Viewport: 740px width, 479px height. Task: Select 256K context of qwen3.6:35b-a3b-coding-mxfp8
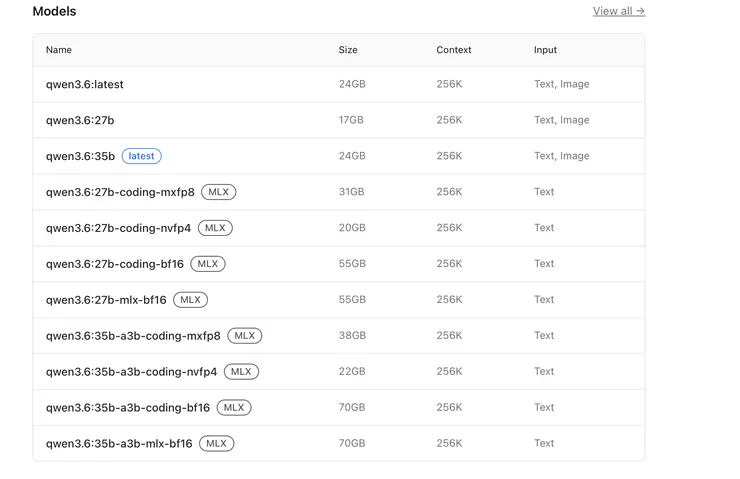449,335
